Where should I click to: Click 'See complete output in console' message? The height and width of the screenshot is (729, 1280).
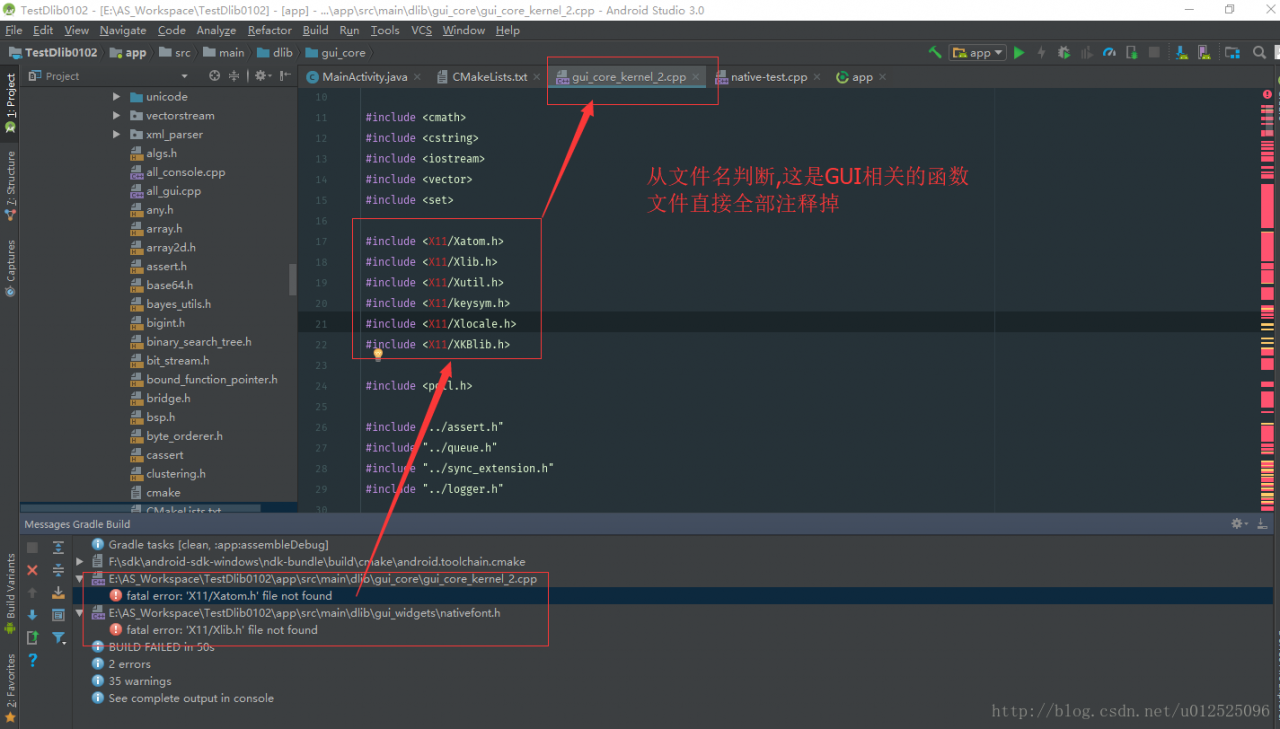[191, 698]
